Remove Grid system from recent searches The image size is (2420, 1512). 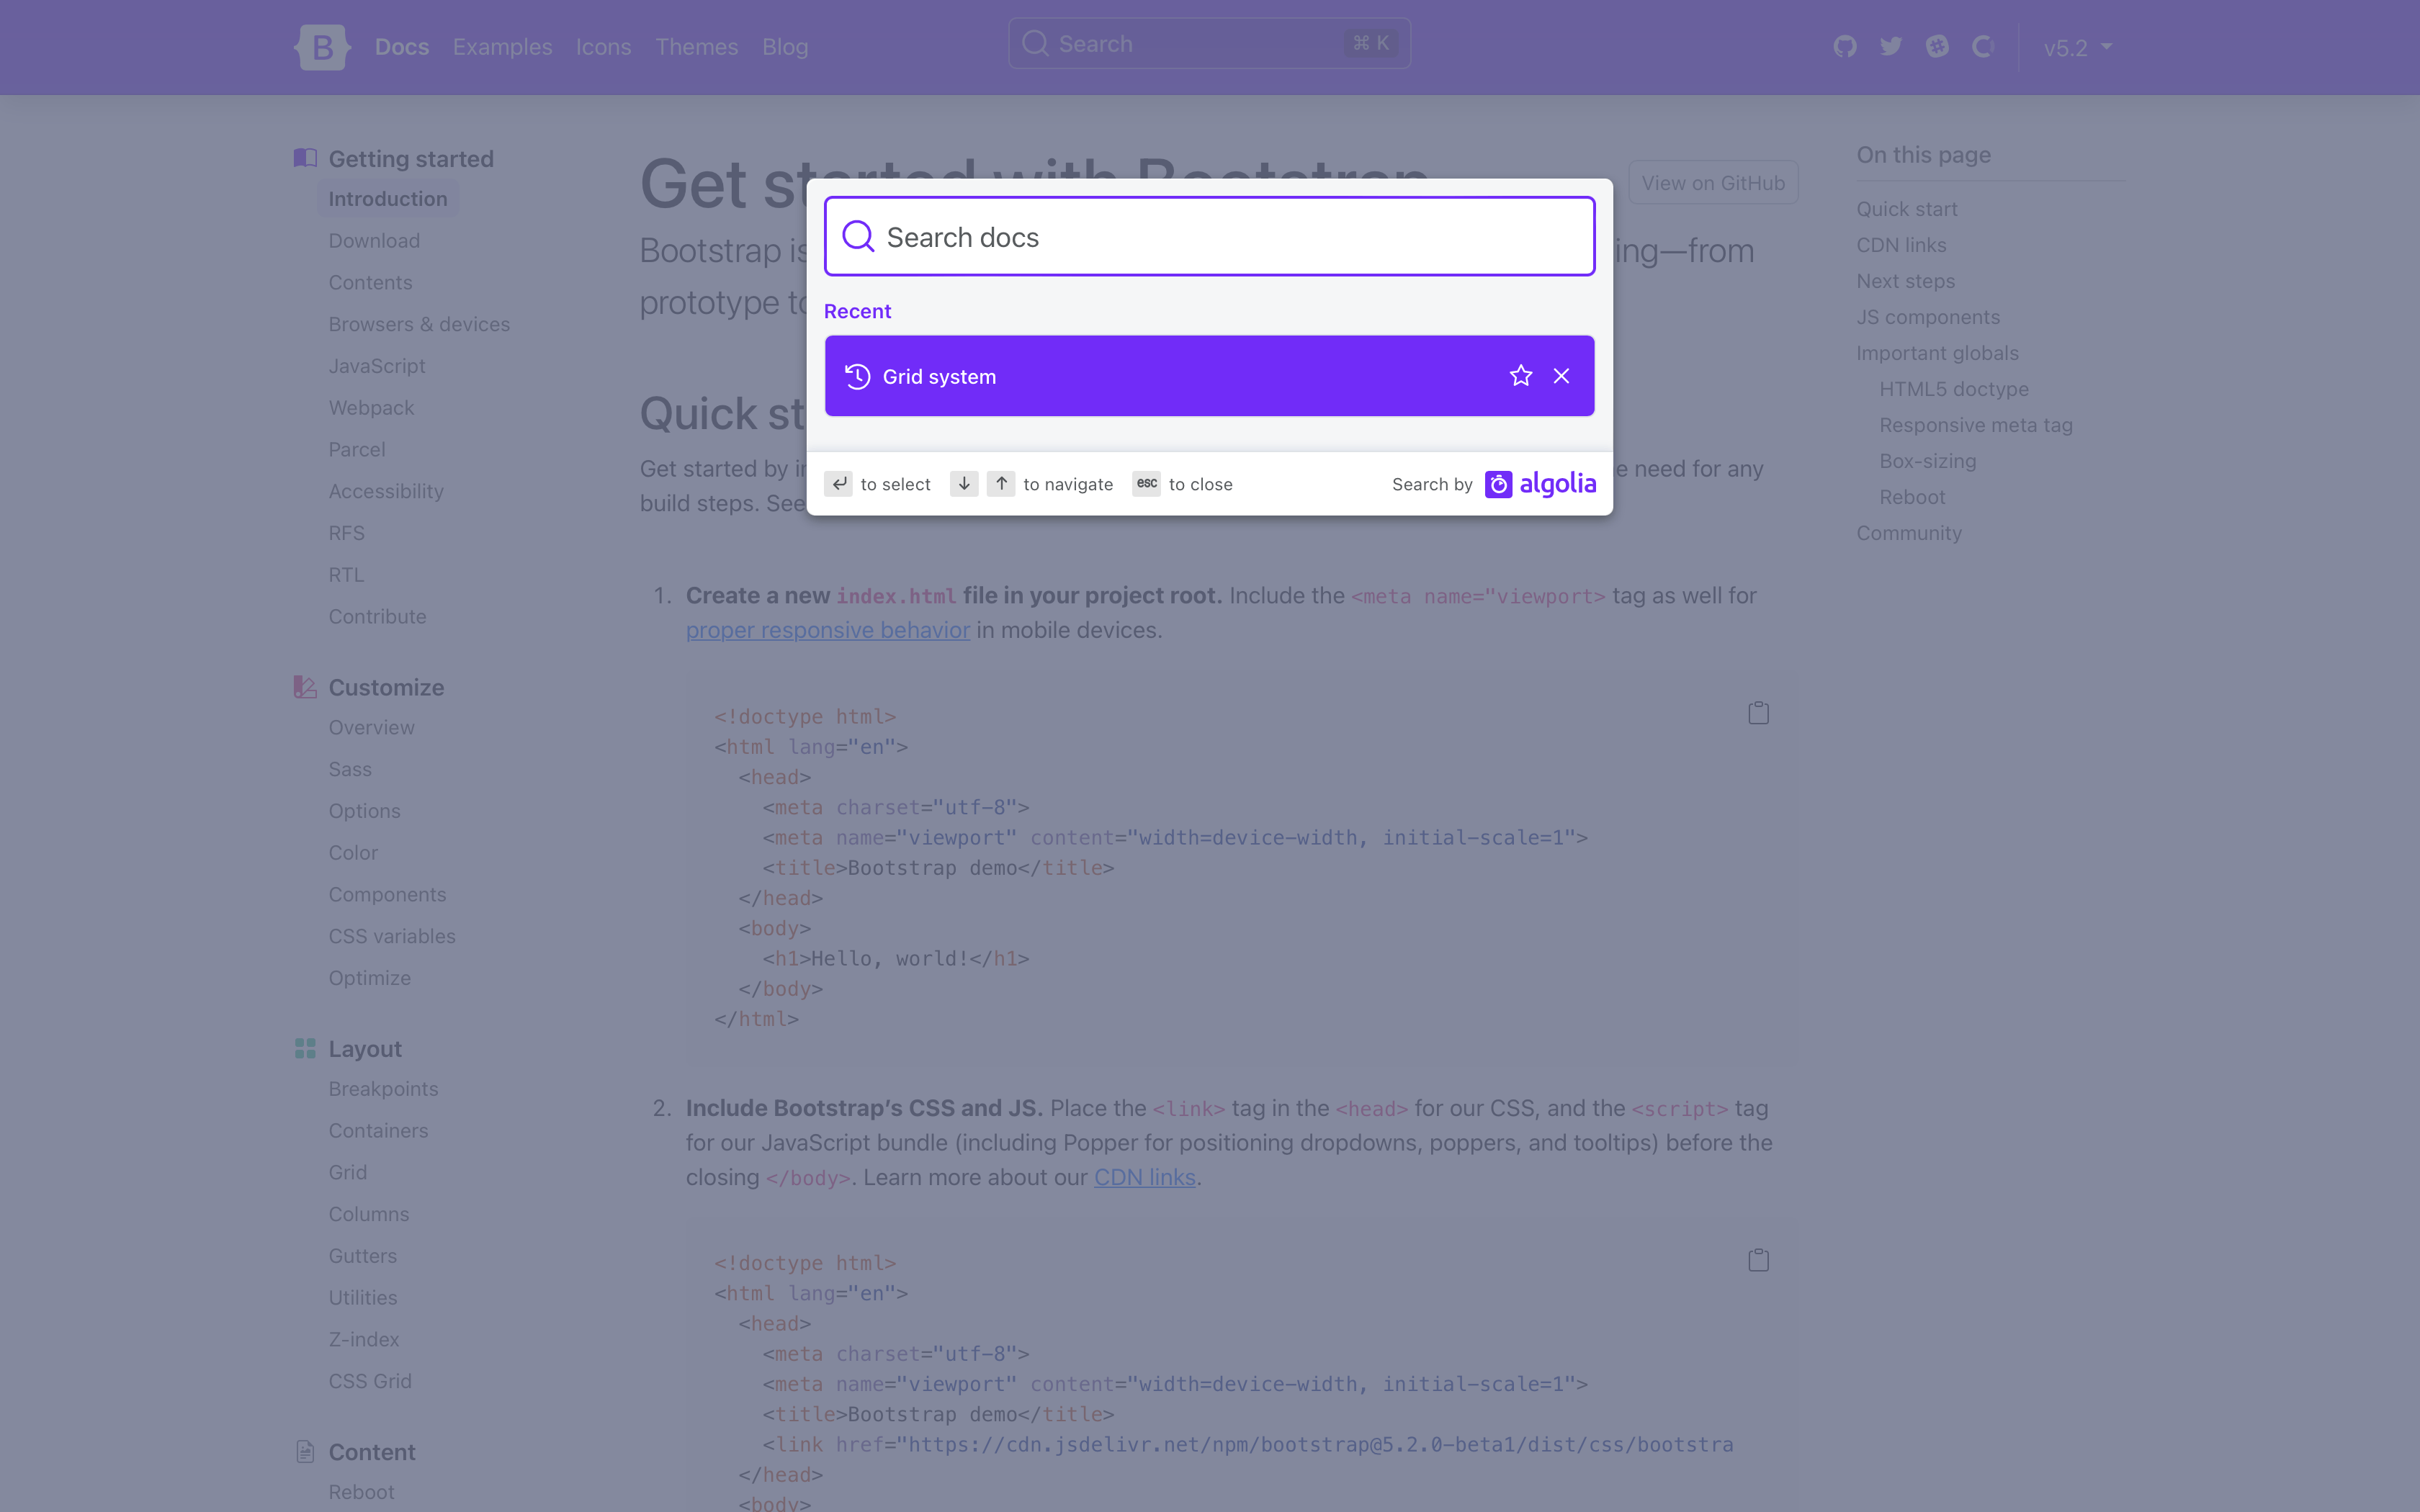pos(1561,376)
